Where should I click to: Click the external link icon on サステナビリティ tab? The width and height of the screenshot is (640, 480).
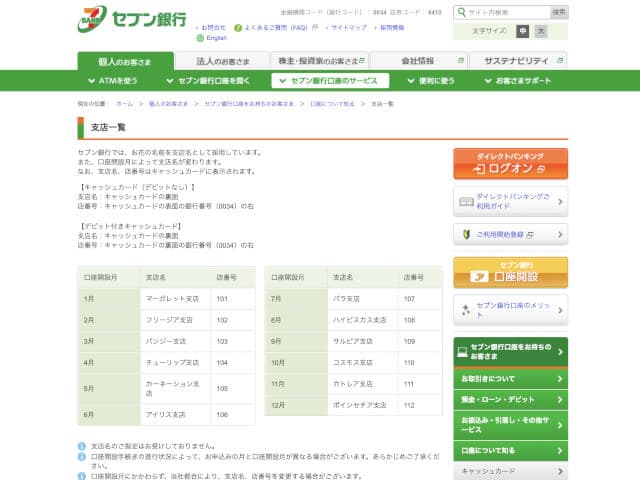(x=560, y=60)
